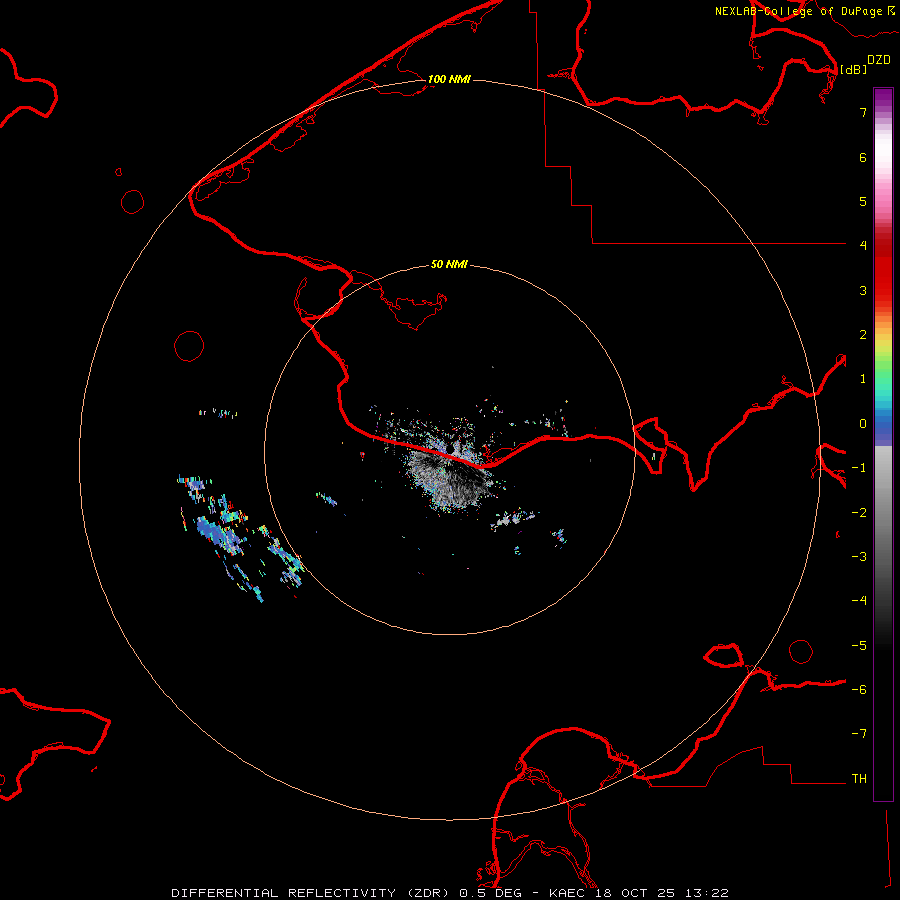Click "DIFFERENTIAL REFLECTIVITY" in the bottom caption

coord(284,893)
